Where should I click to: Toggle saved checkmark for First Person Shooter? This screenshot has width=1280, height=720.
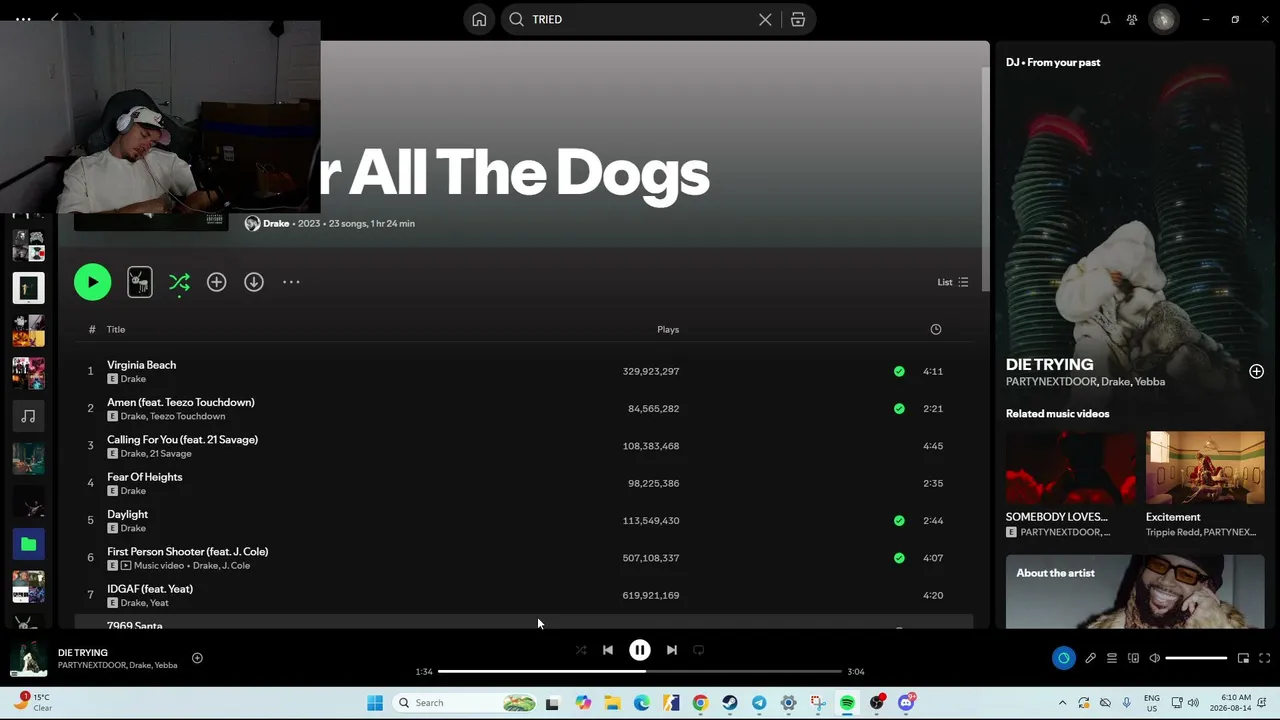pos(899,558)
